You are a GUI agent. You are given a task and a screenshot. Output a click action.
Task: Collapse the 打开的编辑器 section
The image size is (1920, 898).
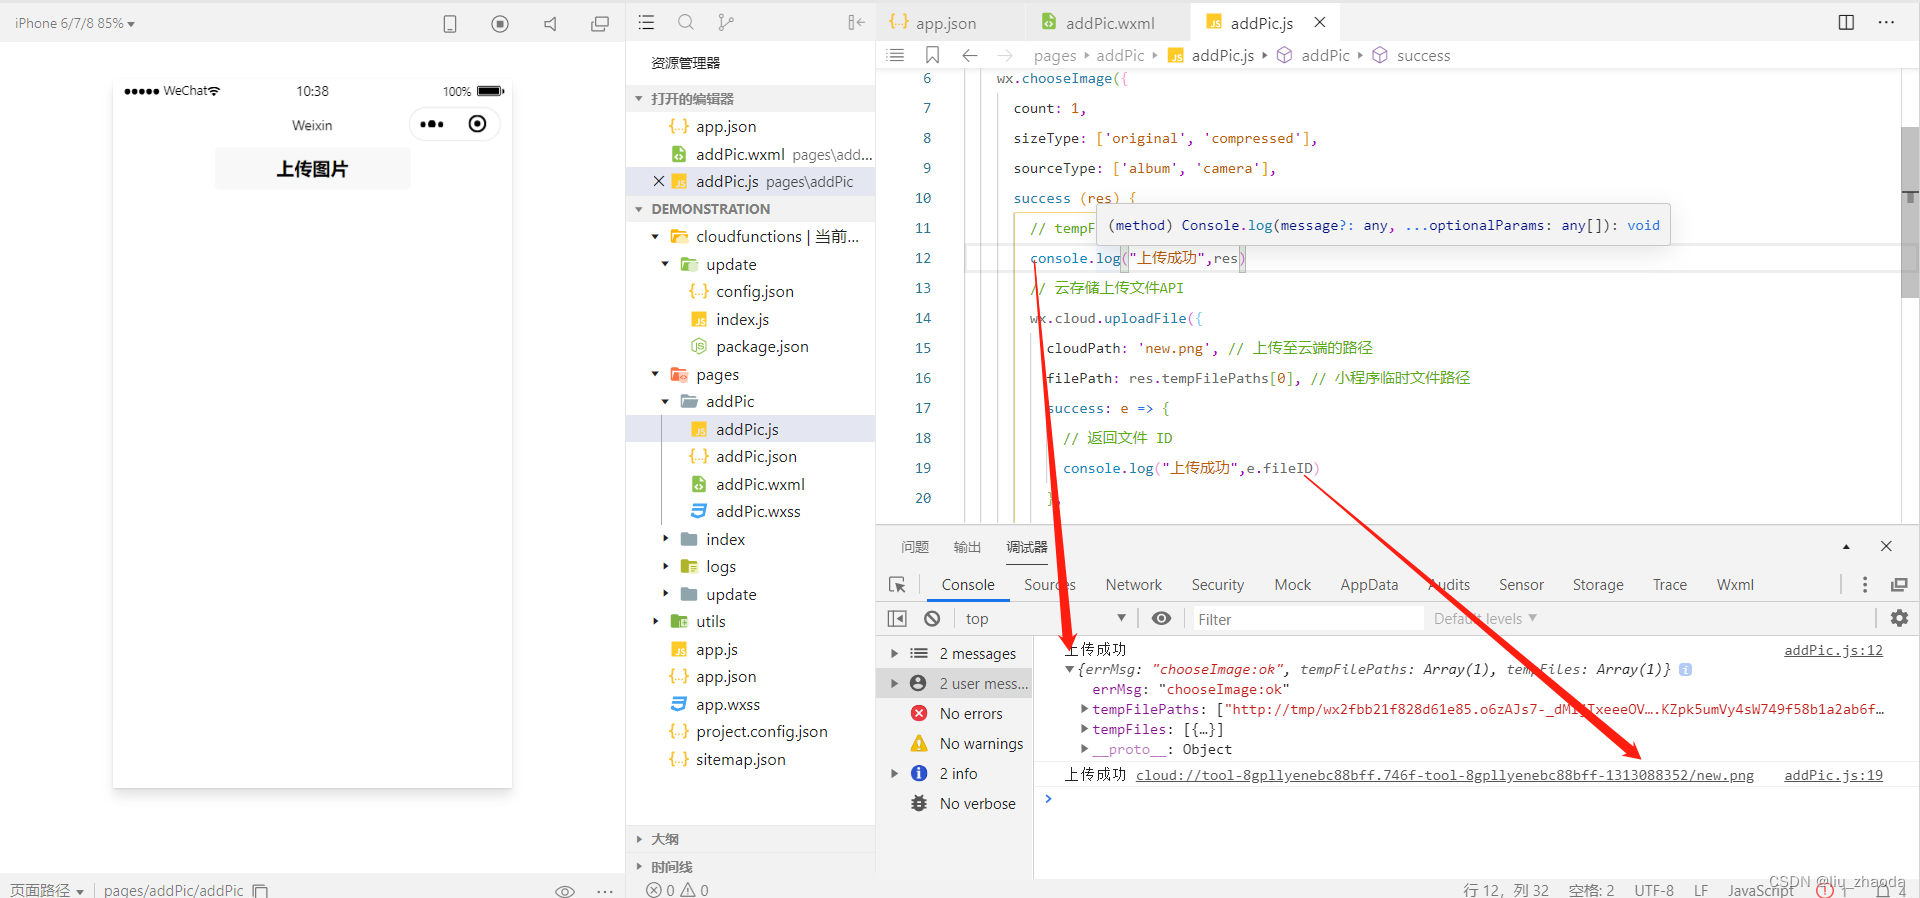coord(639,99)
